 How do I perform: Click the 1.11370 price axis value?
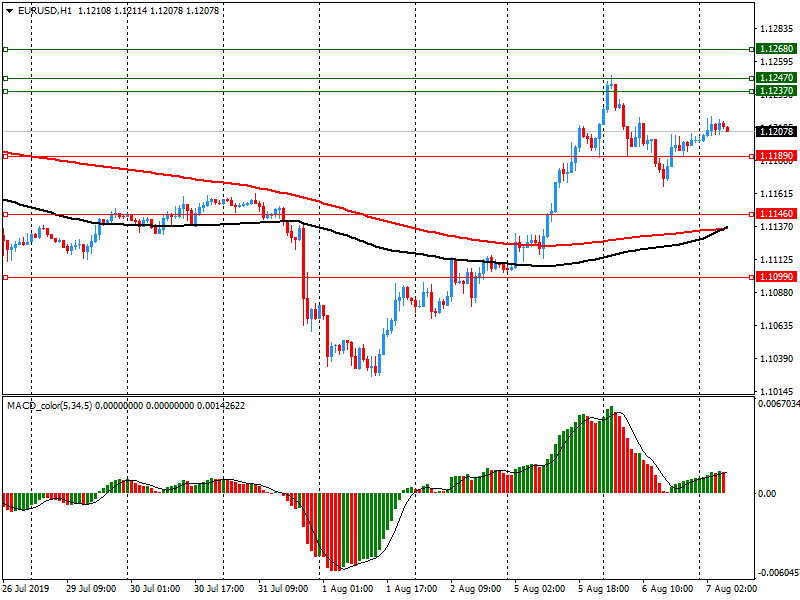pos(777,227)
